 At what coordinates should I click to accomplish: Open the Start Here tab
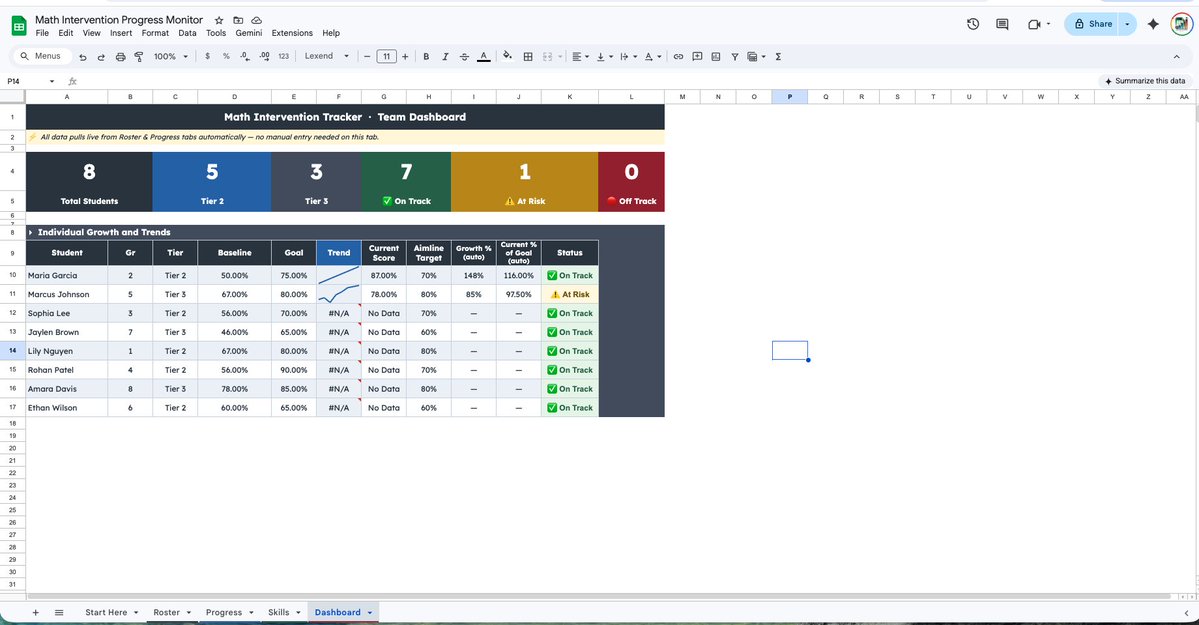(111, 613)
